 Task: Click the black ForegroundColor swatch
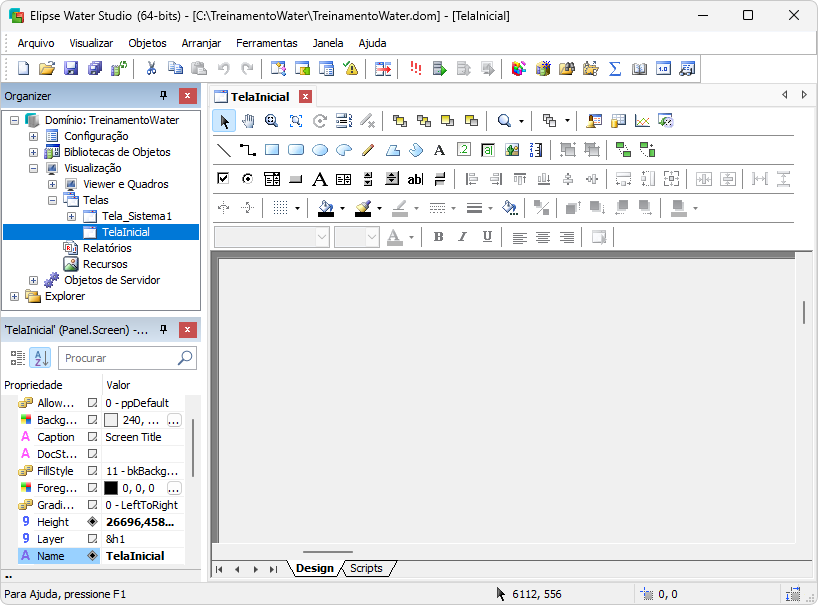coord(111,488)
